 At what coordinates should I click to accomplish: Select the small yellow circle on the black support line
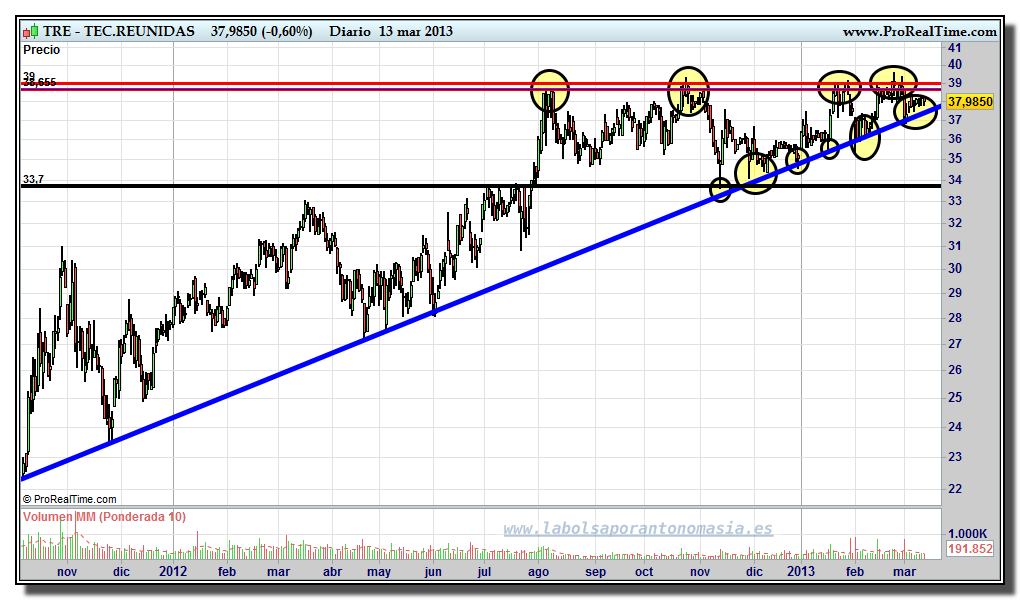[x=720, y=189]
